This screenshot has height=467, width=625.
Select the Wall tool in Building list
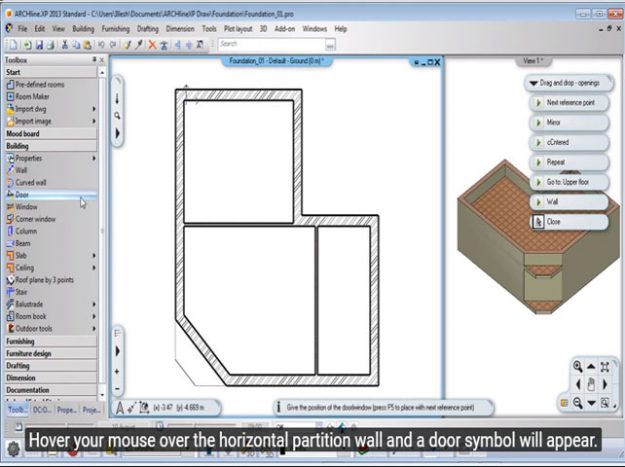click(x=21, y=170)
